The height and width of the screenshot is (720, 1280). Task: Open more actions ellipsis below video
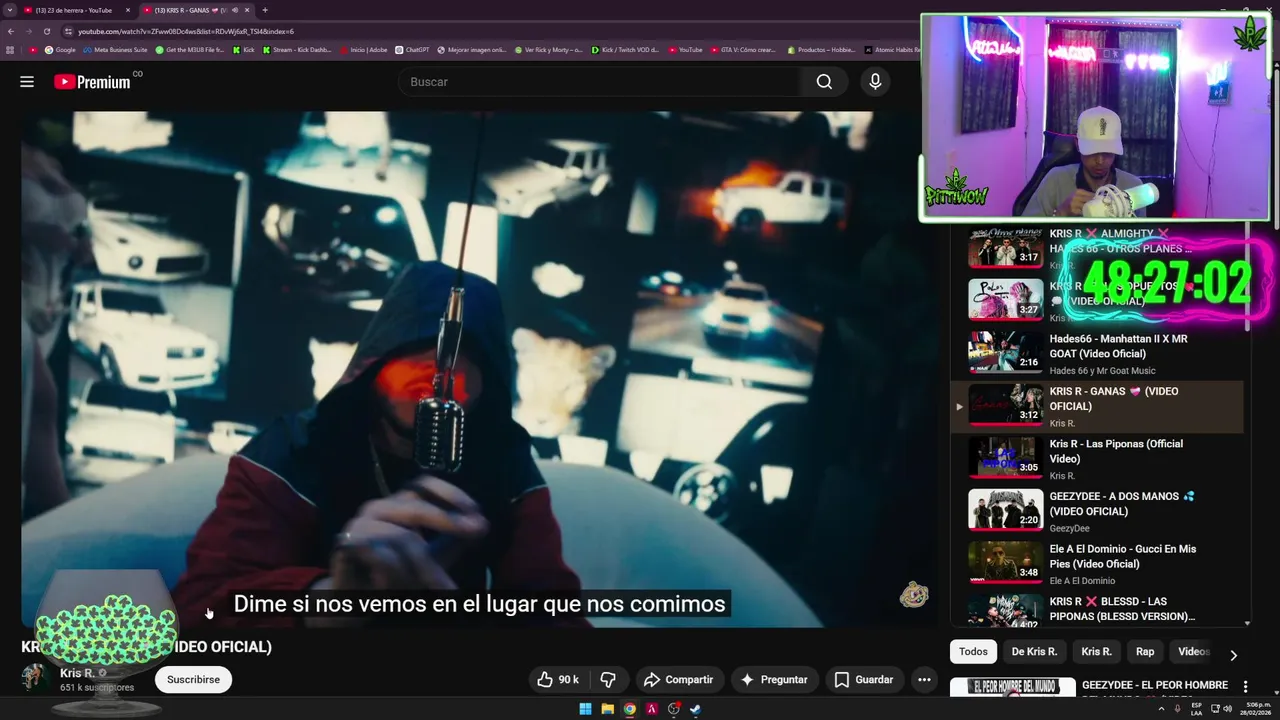pos(924,680)
